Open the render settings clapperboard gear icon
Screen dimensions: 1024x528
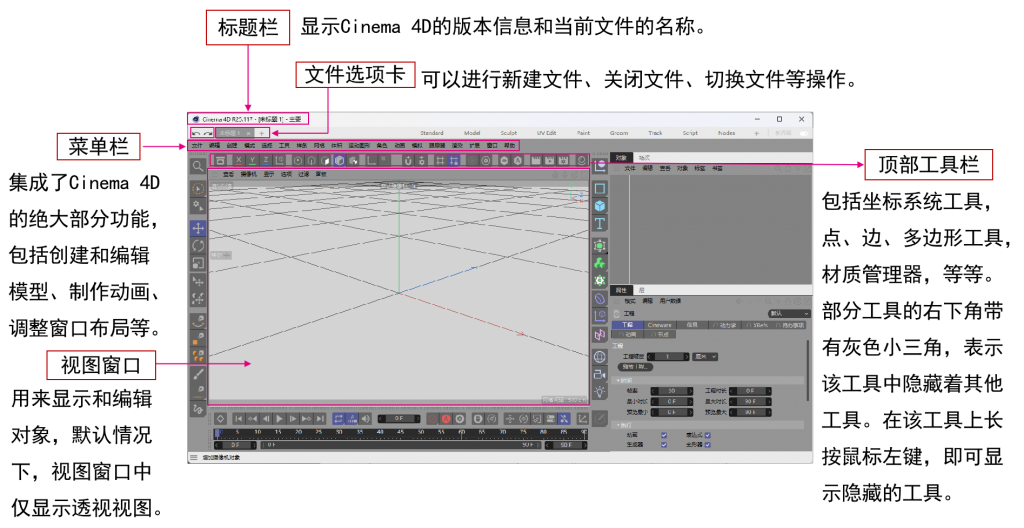tap(564, 160)
